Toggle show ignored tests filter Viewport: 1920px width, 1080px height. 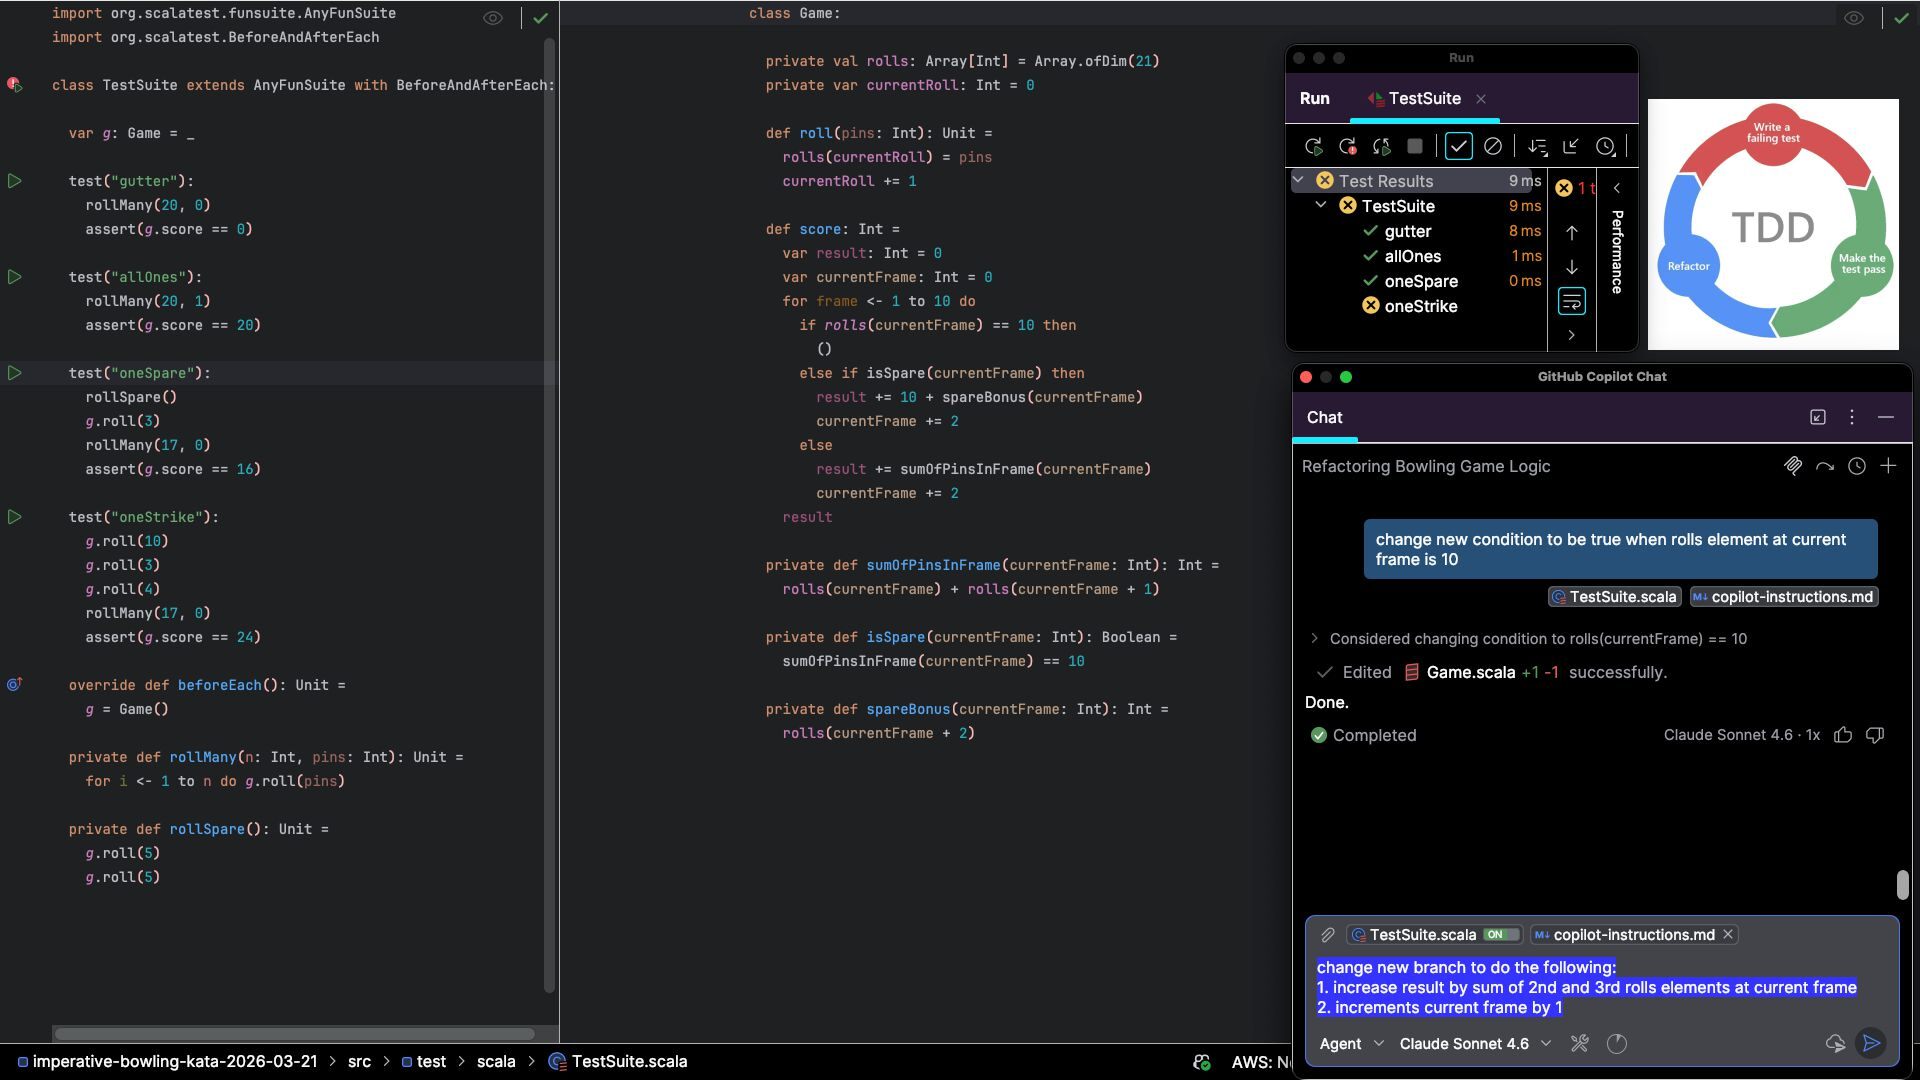(x=1492, y=147)
